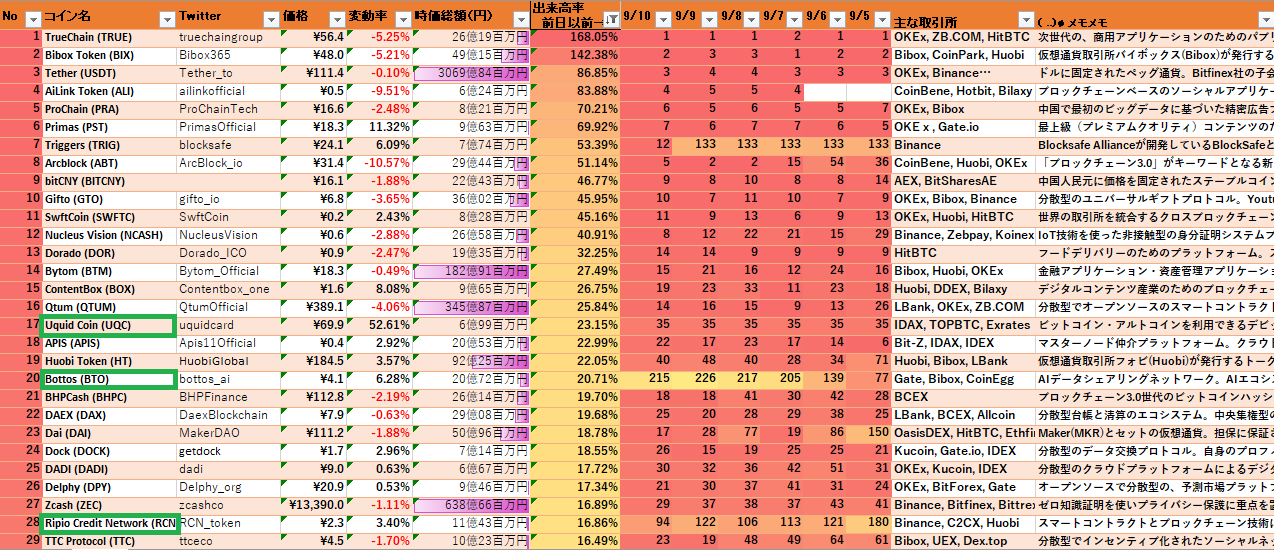Select Uquid Coin's 52.61% change rate cell
This screenshot has height=550, width=1274.
380,325
